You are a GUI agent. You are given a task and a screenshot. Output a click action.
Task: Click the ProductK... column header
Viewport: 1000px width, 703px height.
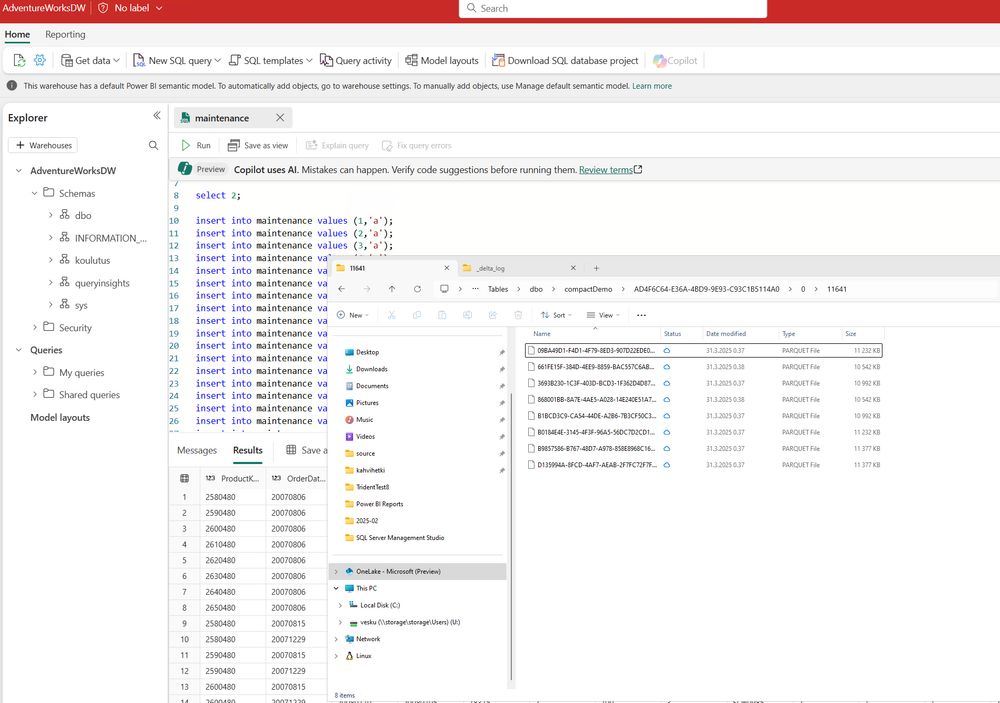[233, 478]
